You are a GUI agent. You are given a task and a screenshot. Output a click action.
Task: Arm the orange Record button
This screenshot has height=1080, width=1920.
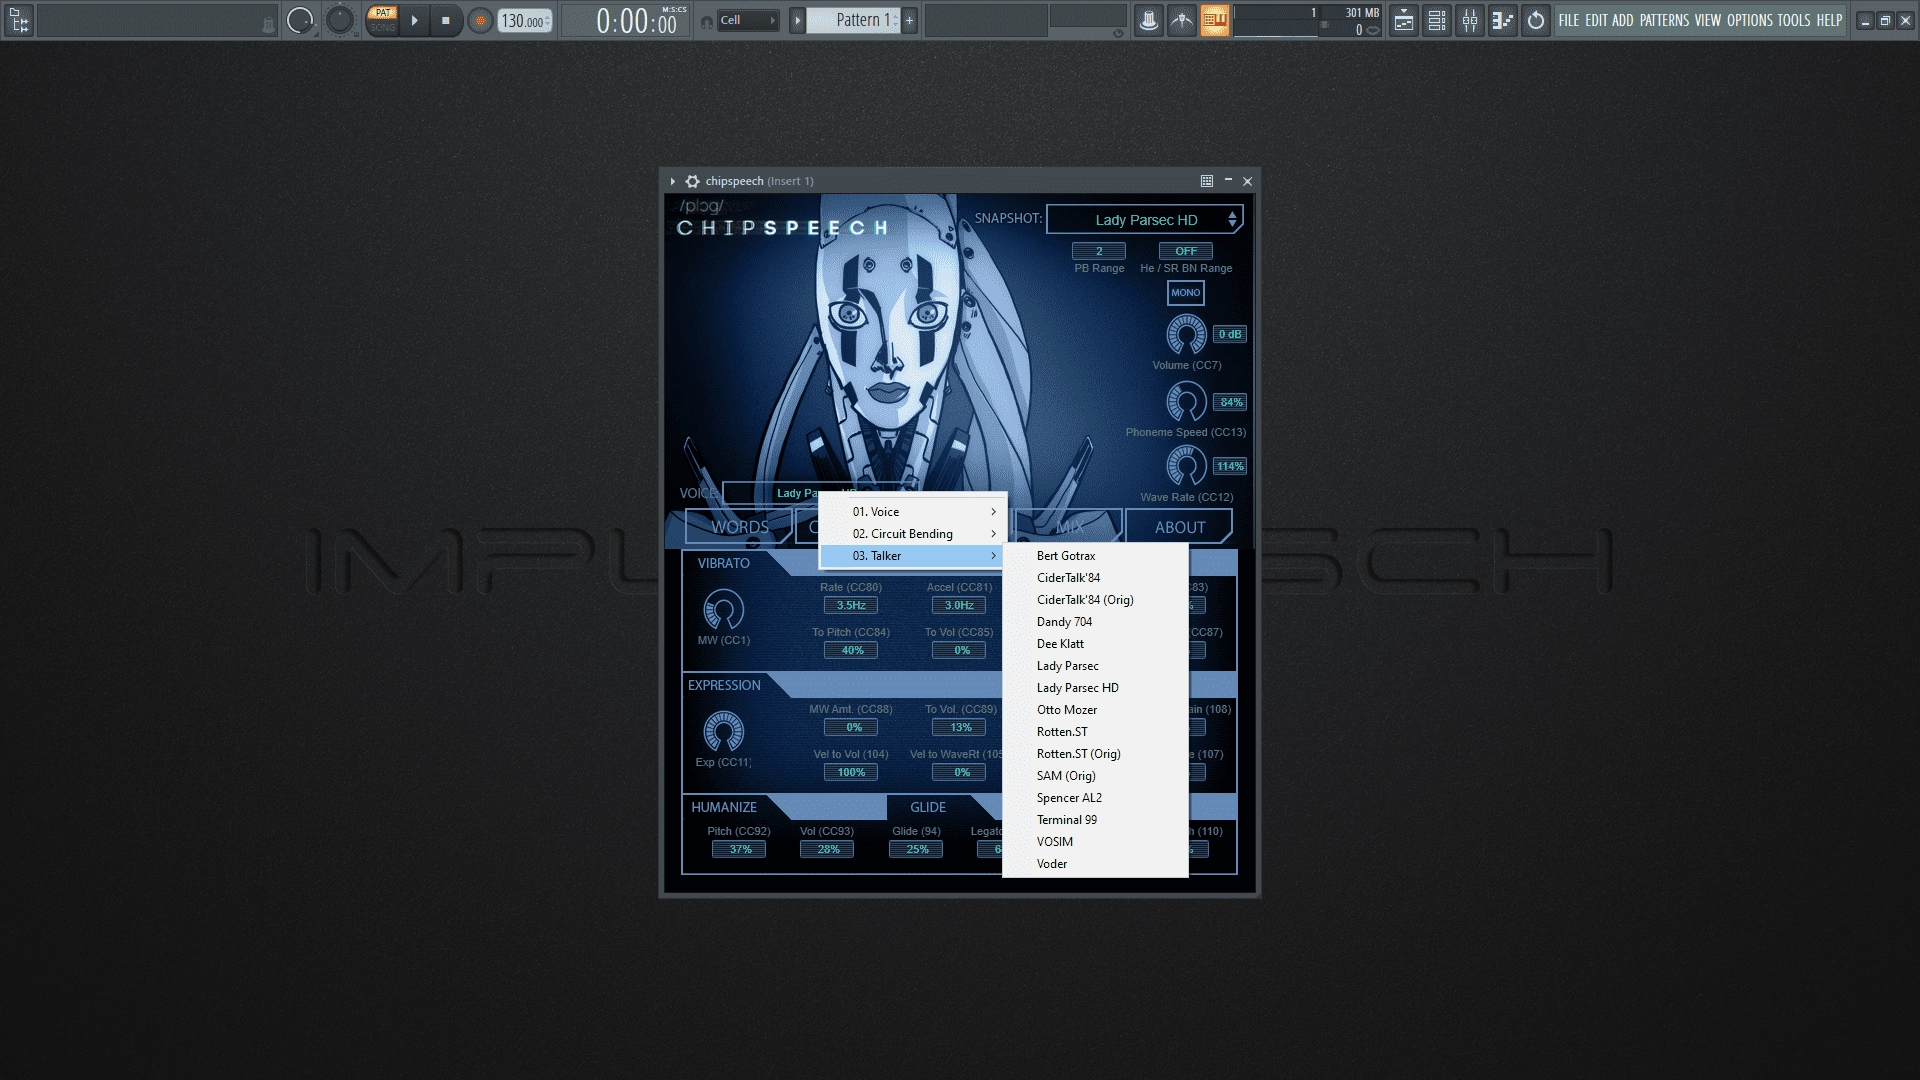[480, 20]
